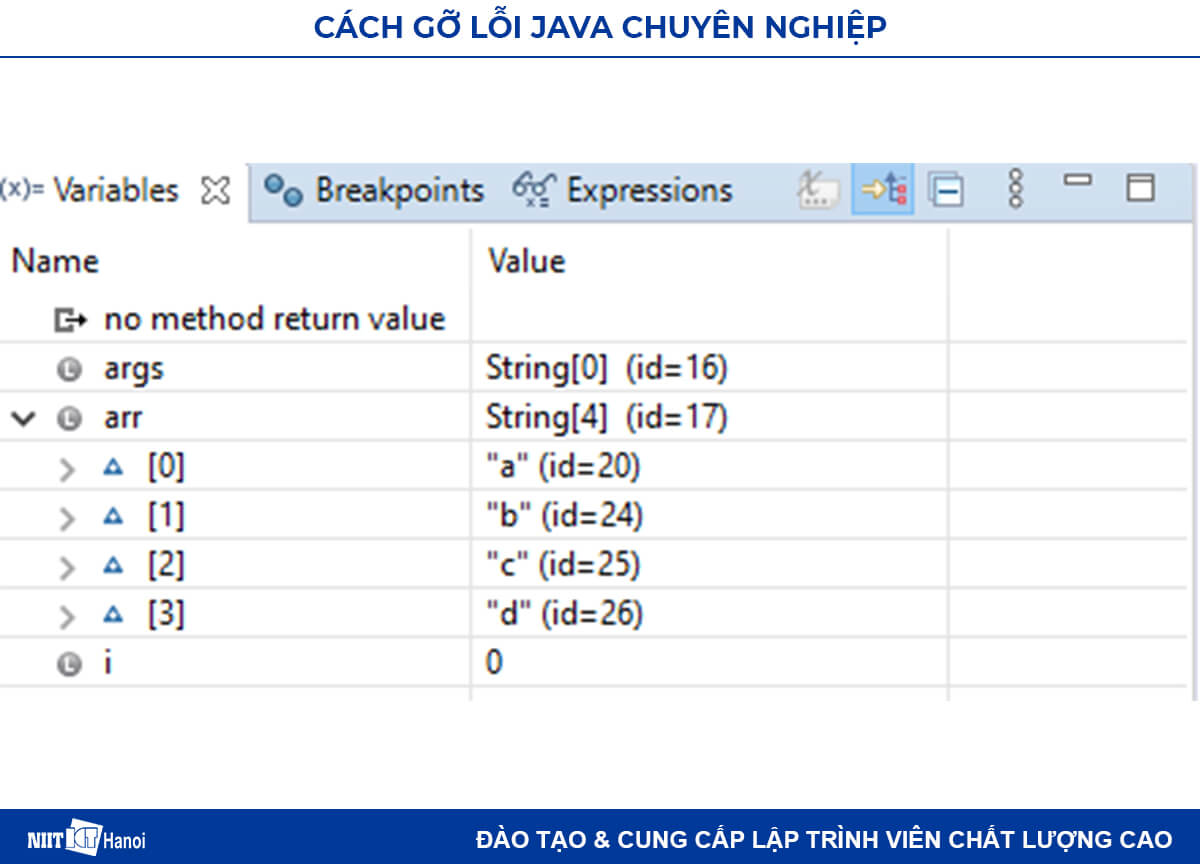Click the Name column header
1200x864 pixels.
click(55, 262)
